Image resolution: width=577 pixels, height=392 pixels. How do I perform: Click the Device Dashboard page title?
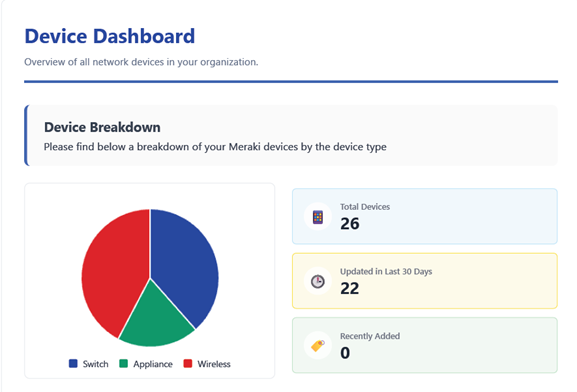110,36
